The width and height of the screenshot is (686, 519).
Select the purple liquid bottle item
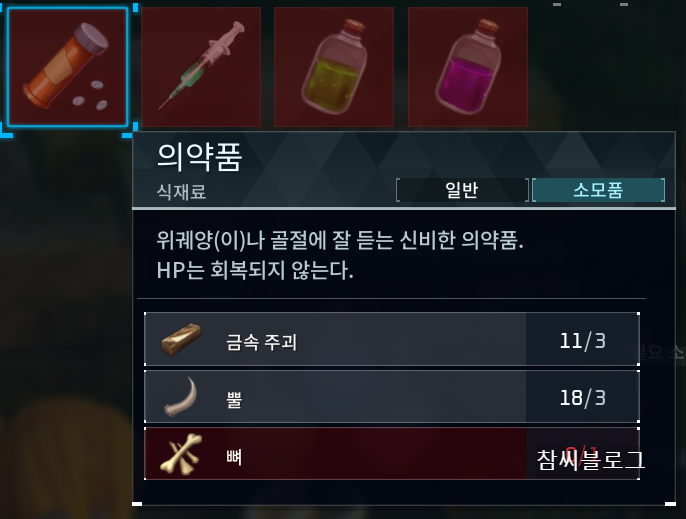468,67
